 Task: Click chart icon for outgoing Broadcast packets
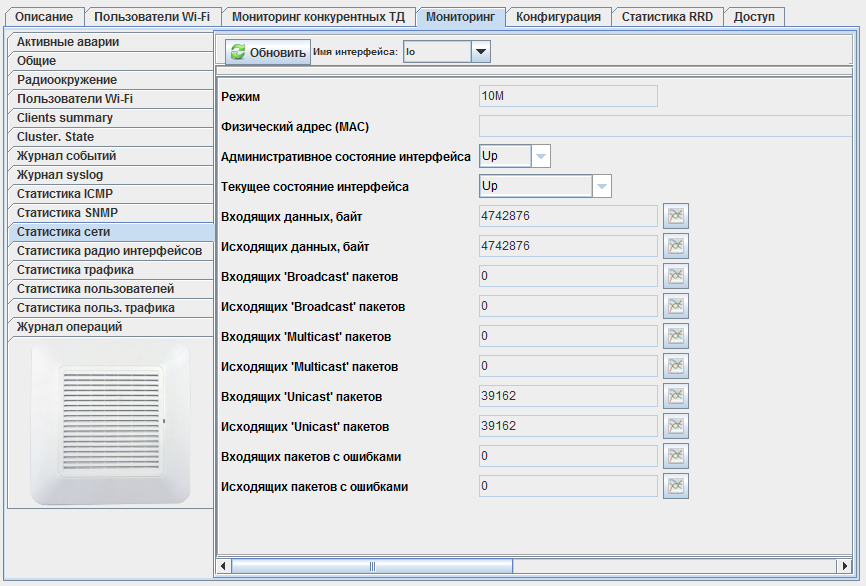point(677,306)
